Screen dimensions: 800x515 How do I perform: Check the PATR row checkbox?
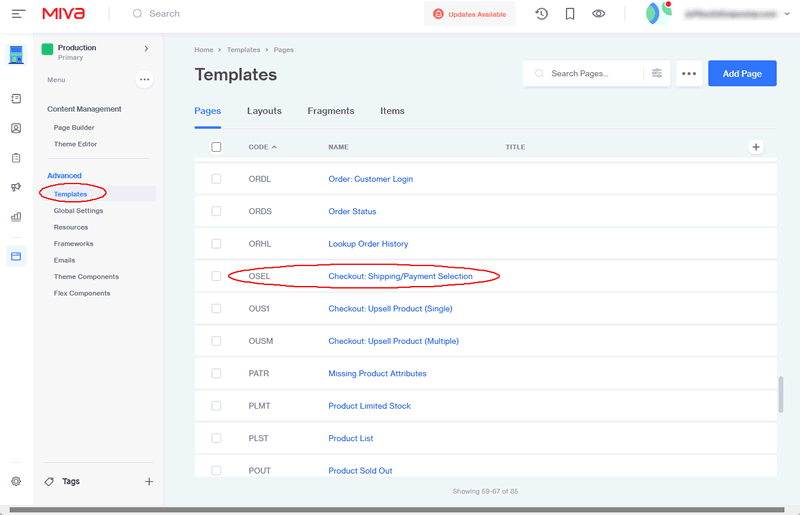216,373
